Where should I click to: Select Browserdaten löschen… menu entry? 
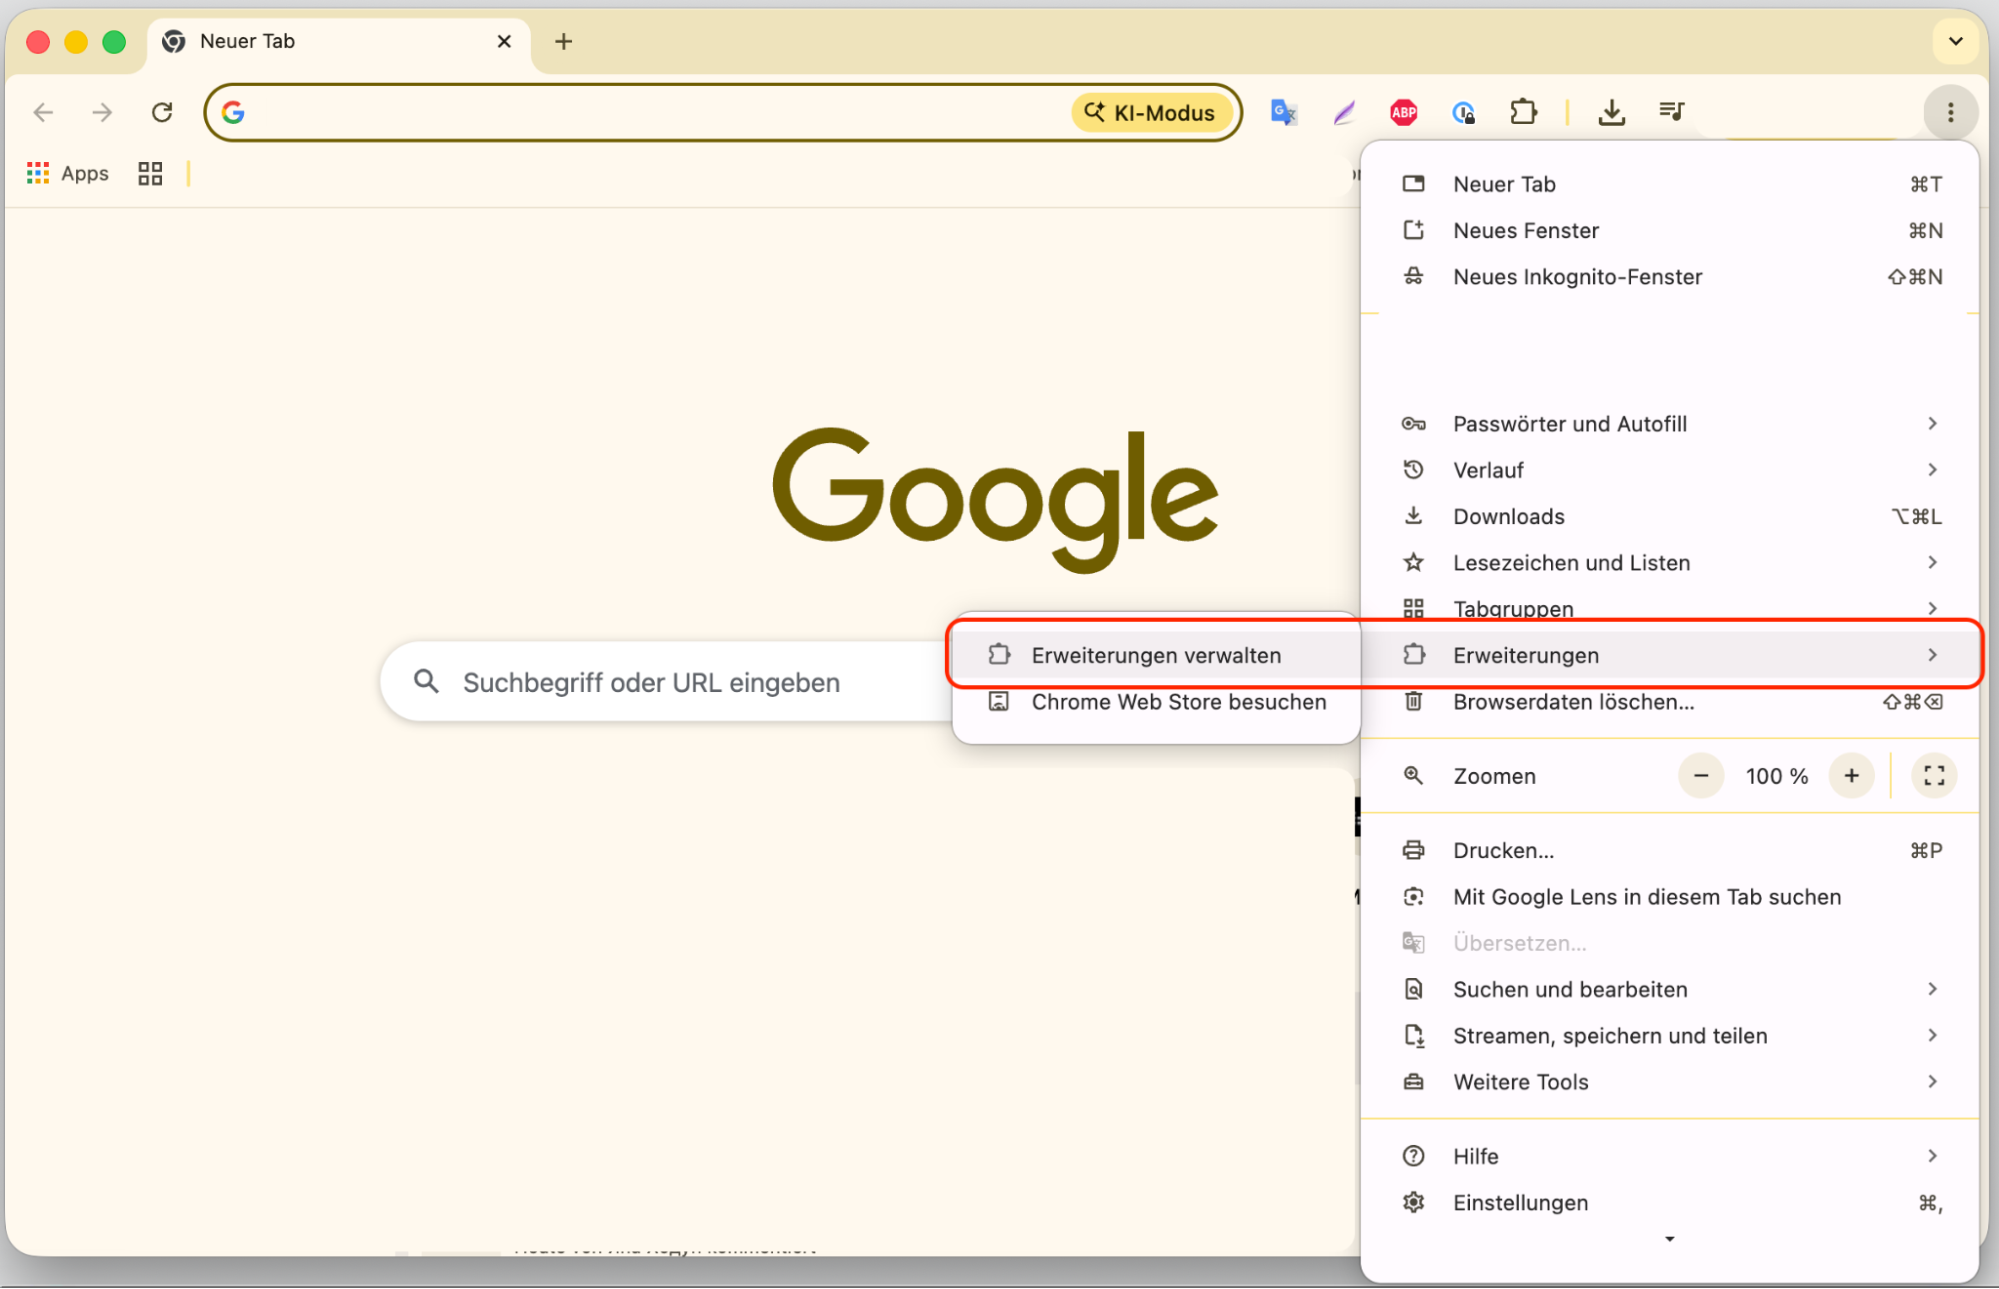(x=1670, y=702)
